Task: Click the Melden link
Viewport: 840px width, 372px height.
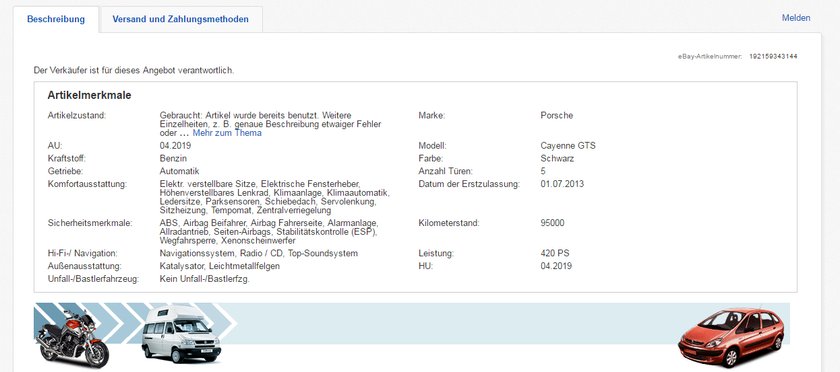Action: (x=796, y=18)
